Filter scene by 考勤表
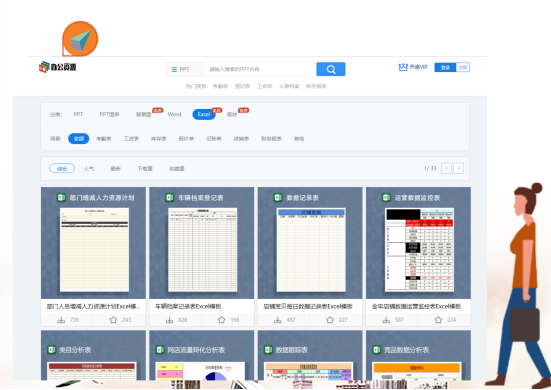The width and height of the screenshot is (551, 390). [x=104, y=139]
